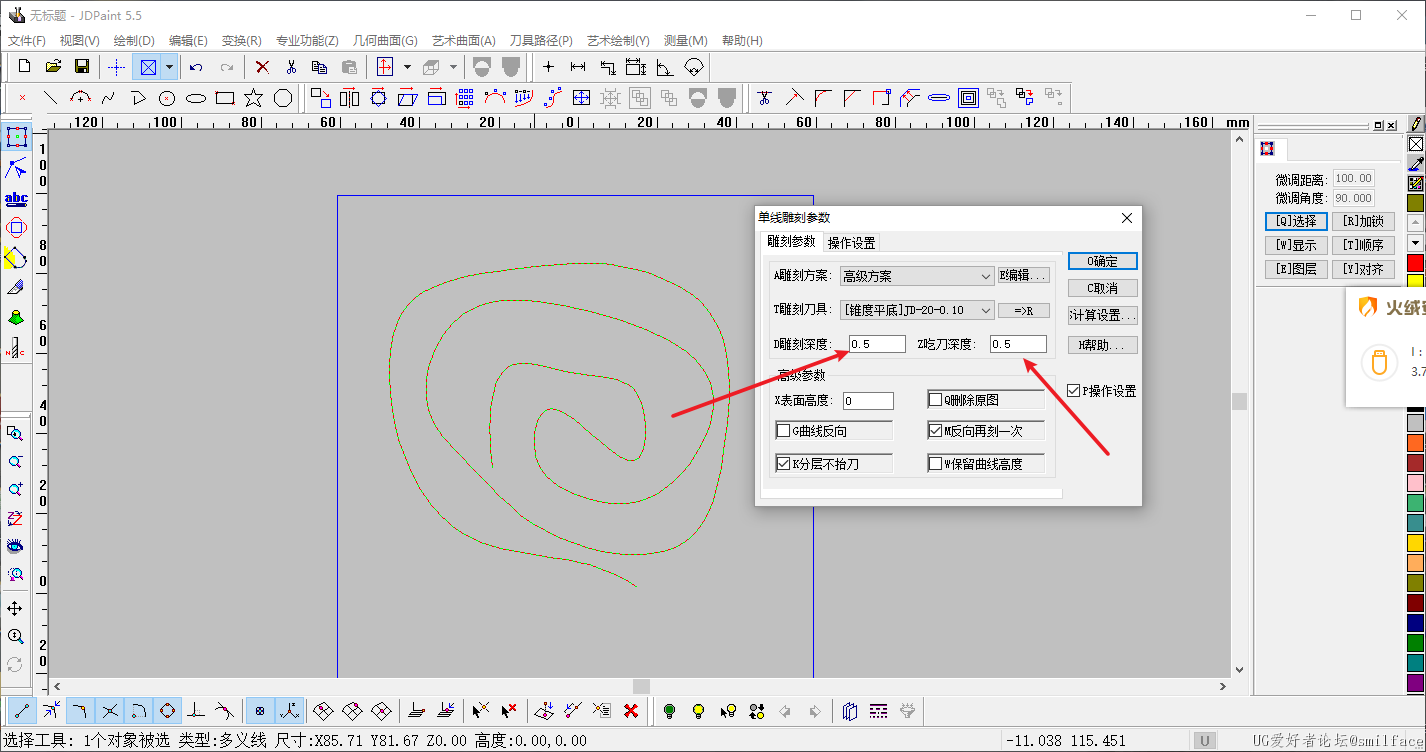Click [E]图层 button in right panel
The image size is (1426, 752).
coord(1297,269)
